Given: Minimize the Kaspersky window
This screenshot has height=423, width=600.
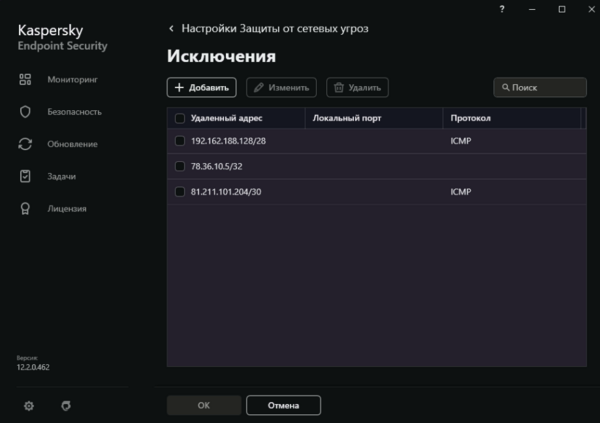Looking at the screenshot, I should 532,9.
